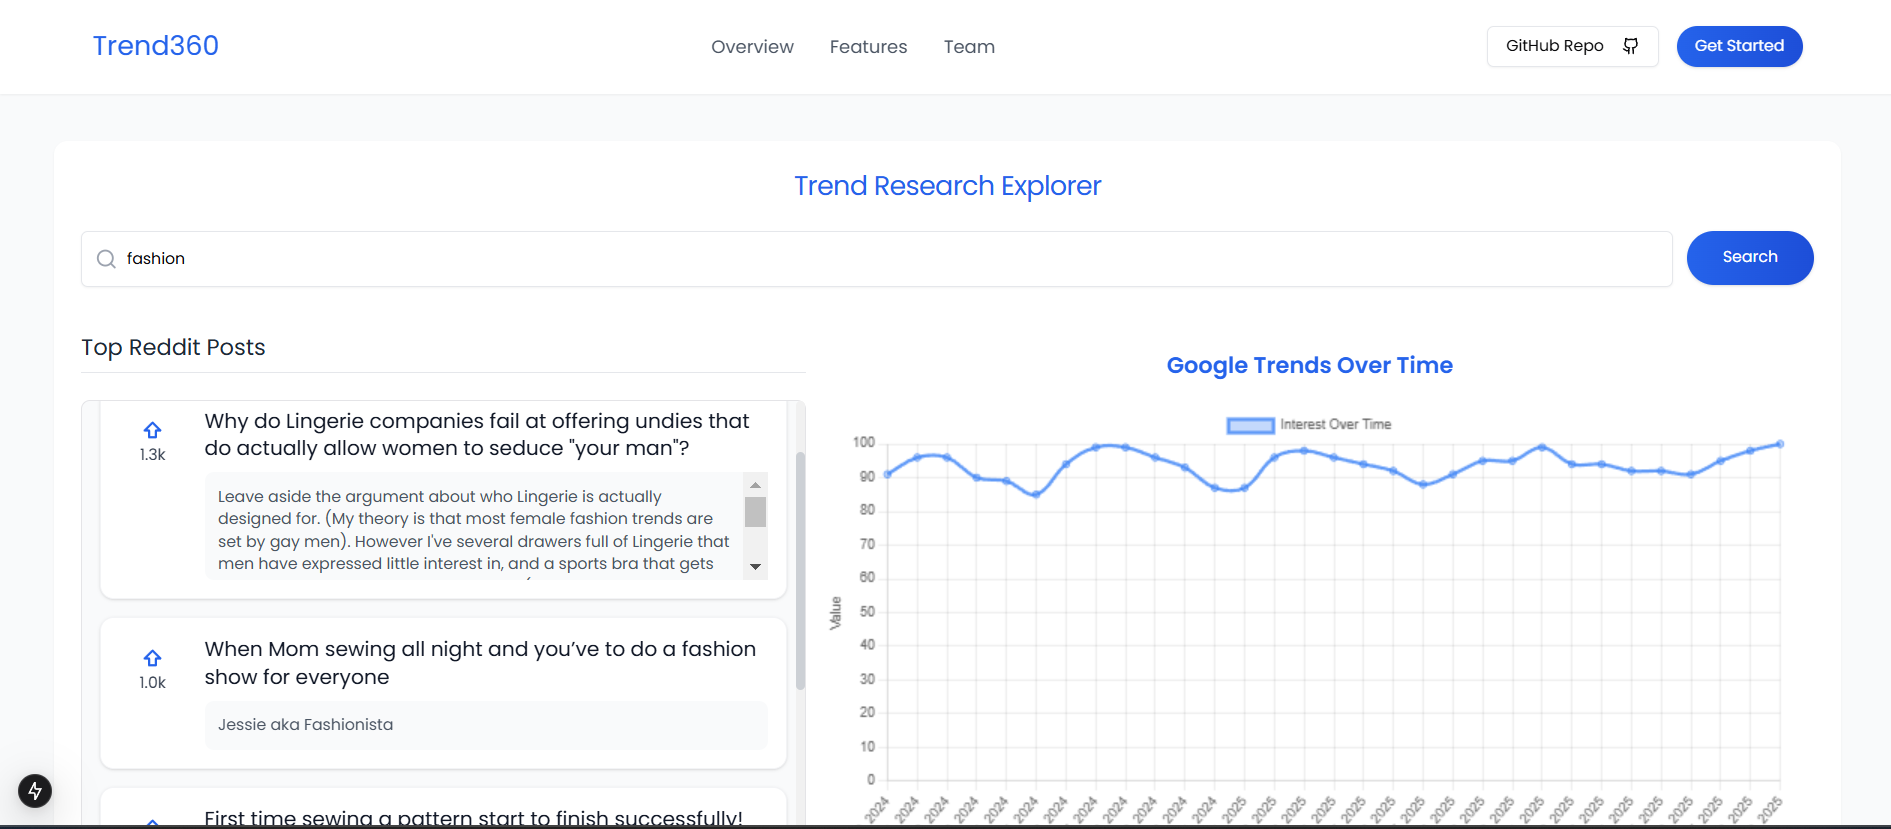Click the post text scrollbar thumb
This screenshot has width=1891, height=829.
pos(755,512)
